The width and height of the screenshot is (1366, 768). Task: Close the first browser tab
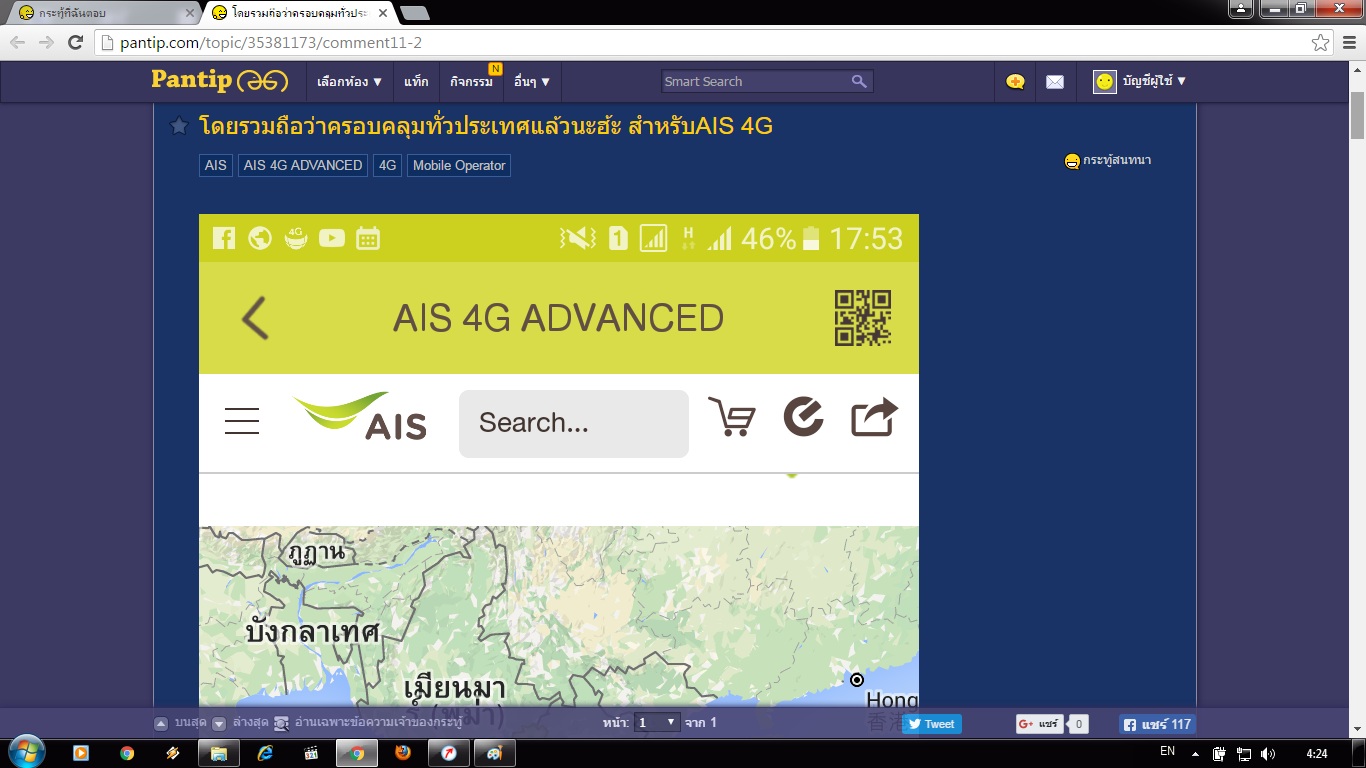click(189, 14)
